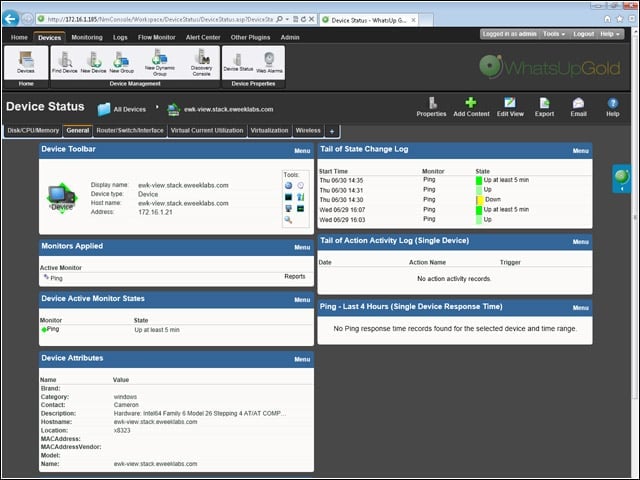Image resolution: width=640 pixels, height=480 pixels.
Task: Click the Device icon in Device Toolbar
Action: point(62,198)
